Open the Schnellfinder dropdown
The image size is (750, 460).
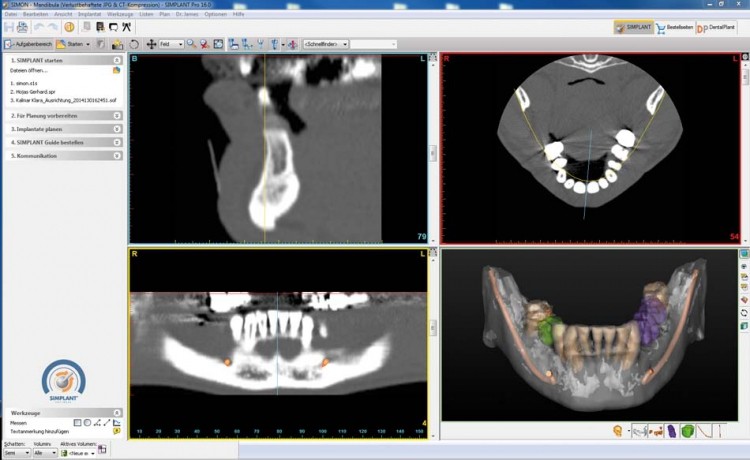coord(325,44)
